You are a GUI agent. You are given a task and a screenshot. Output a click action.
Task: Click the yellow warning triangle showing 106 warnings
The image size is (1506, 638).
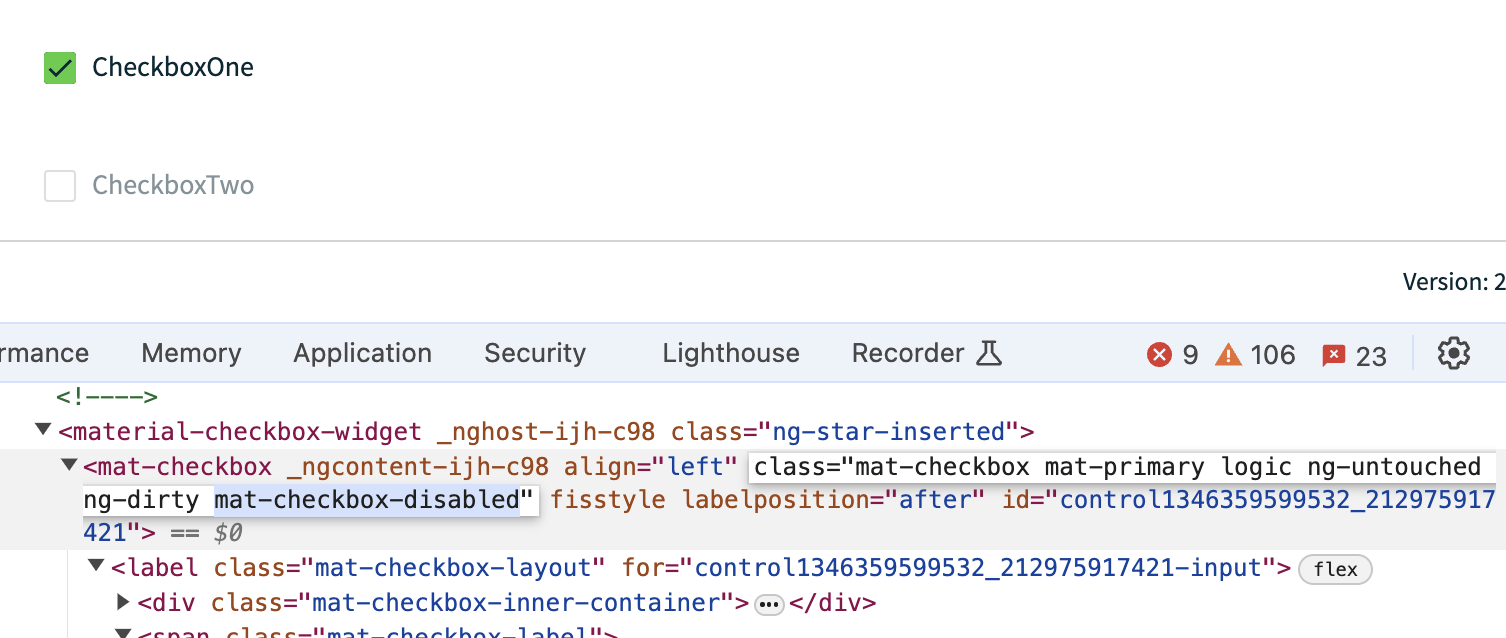pyautogui.click(x=1230, y=353)
